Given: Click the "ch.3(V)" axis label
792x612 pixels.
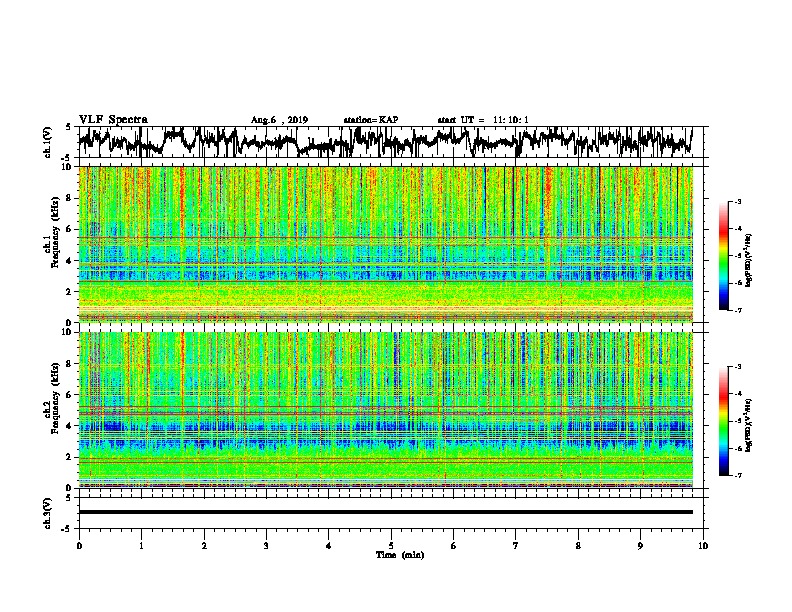Looking at the screenshot, I should pyautogui.click(x=48, y=513).
